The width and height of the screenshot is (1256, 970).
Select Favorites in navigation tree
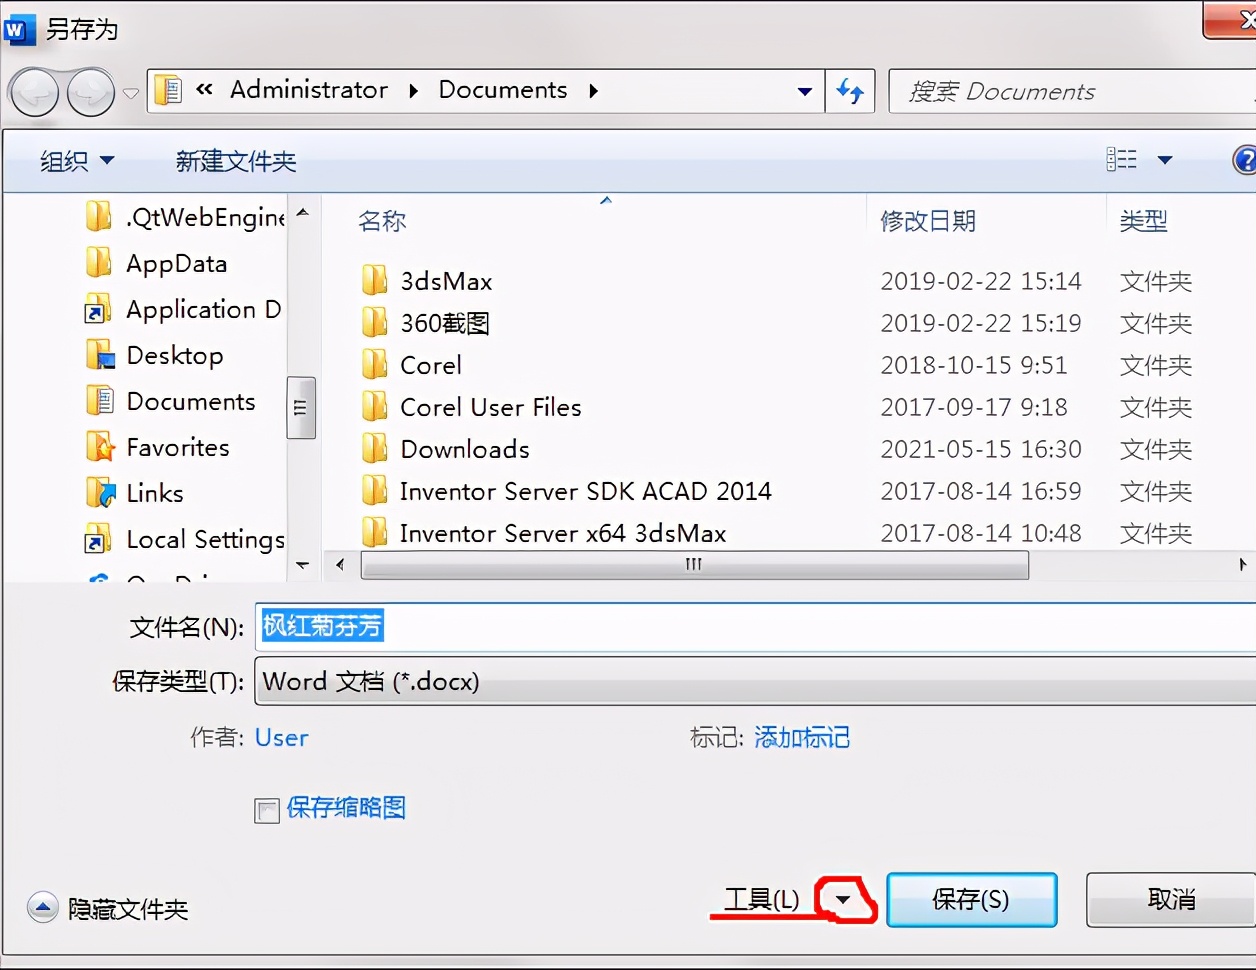tap(158, 447)
